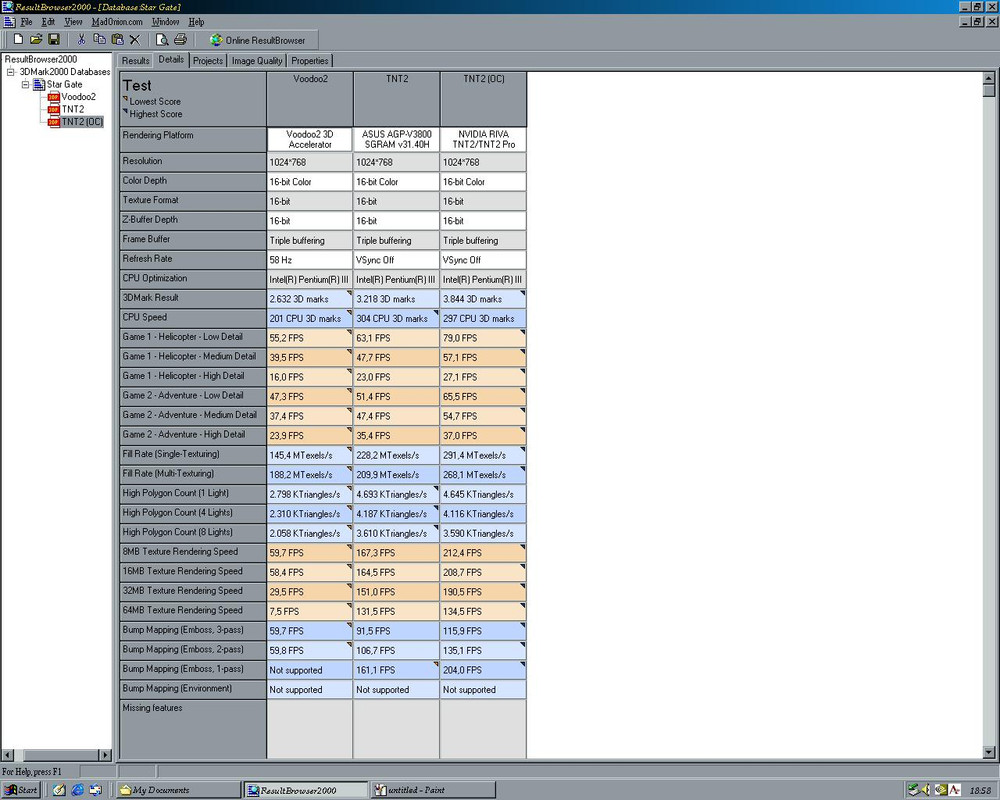
Task: Select the TNT2 (OC) tree entry
Action: click(x=82, y=121)
